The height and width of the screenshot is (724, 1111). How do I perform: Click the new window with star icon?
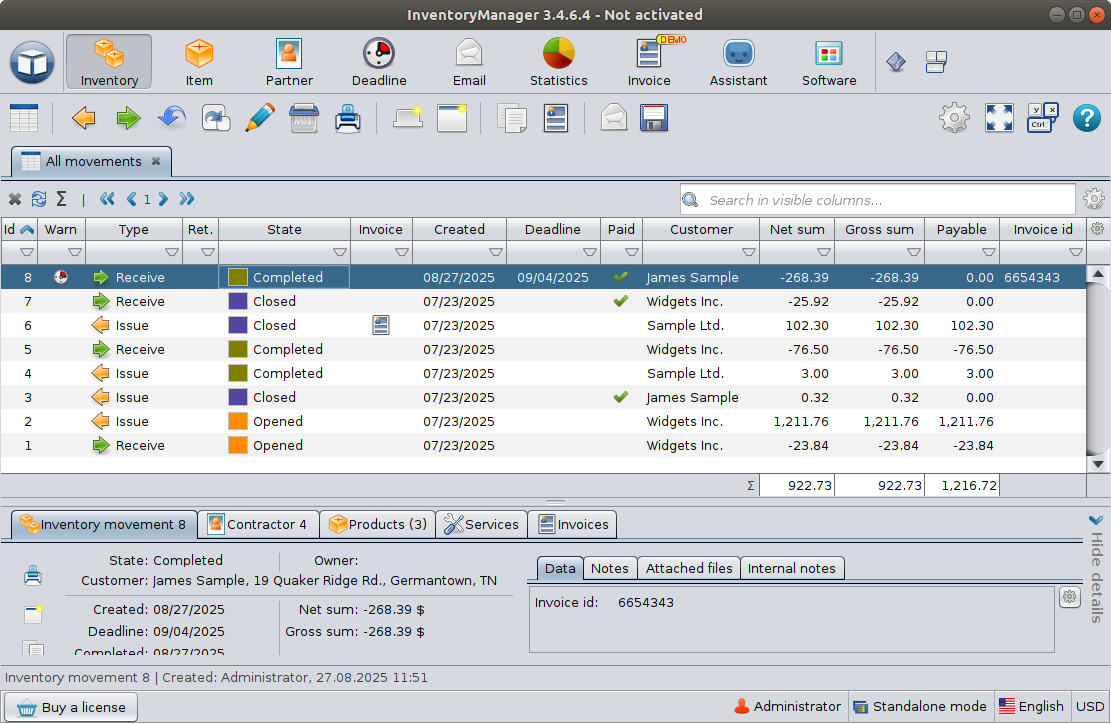[452, 118]
